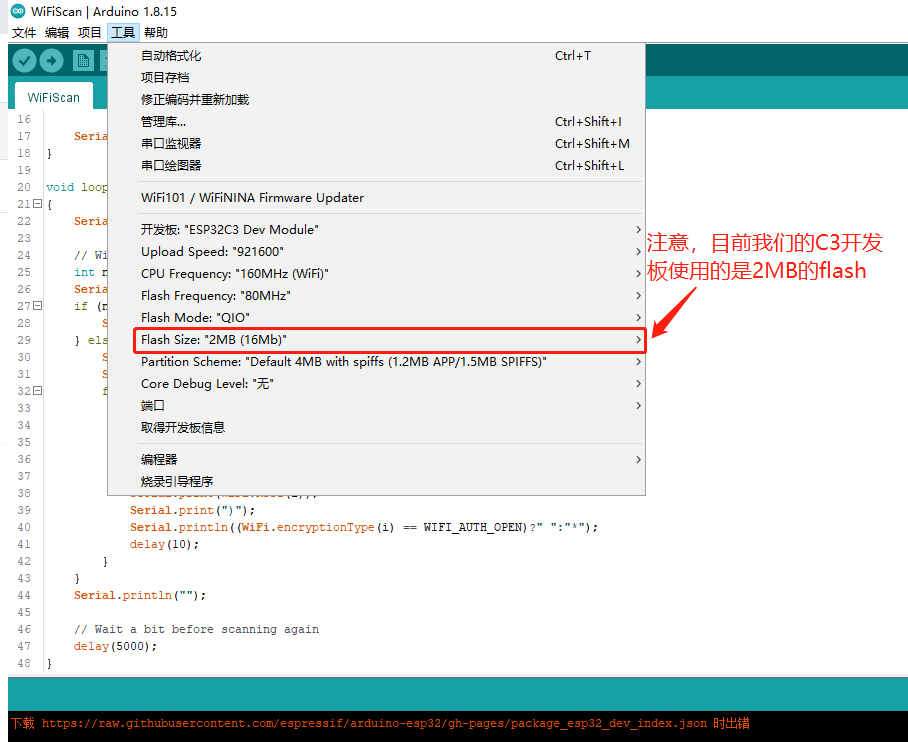Screen dimensions: 908x742
Task: Choose 自动格式化 from the tools menu
Action: pyautogui.click(x=376, y=56)
